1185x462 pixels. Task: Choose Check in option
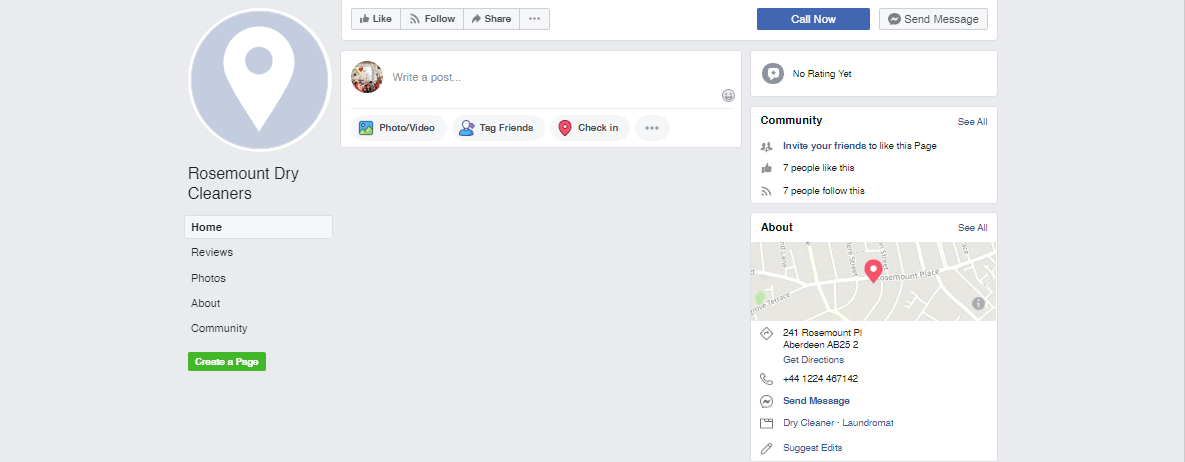589,128
